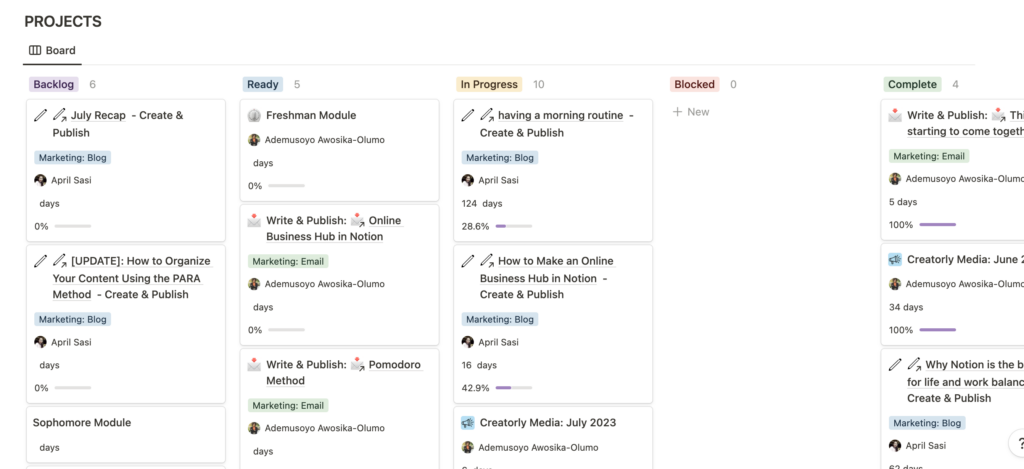Click the Ready column label
The height and width of the screenshot is (469, 1024).
(x=263, y=84)
